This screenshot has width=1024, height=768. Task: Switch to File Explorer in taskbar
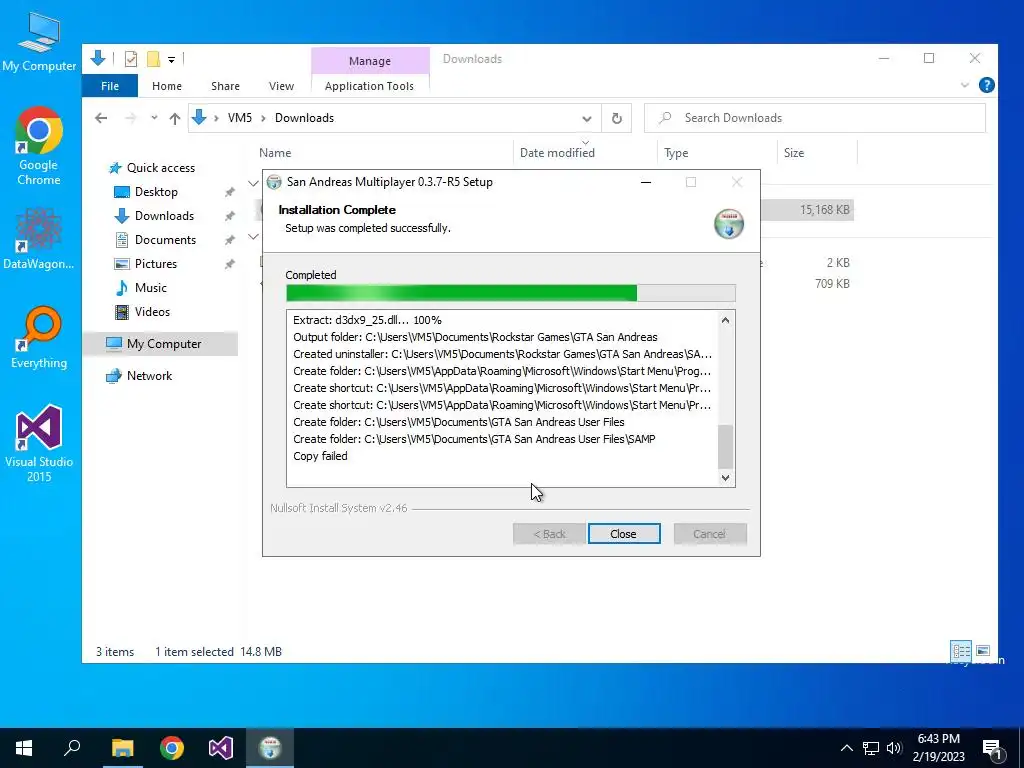[x=122, y=748]
